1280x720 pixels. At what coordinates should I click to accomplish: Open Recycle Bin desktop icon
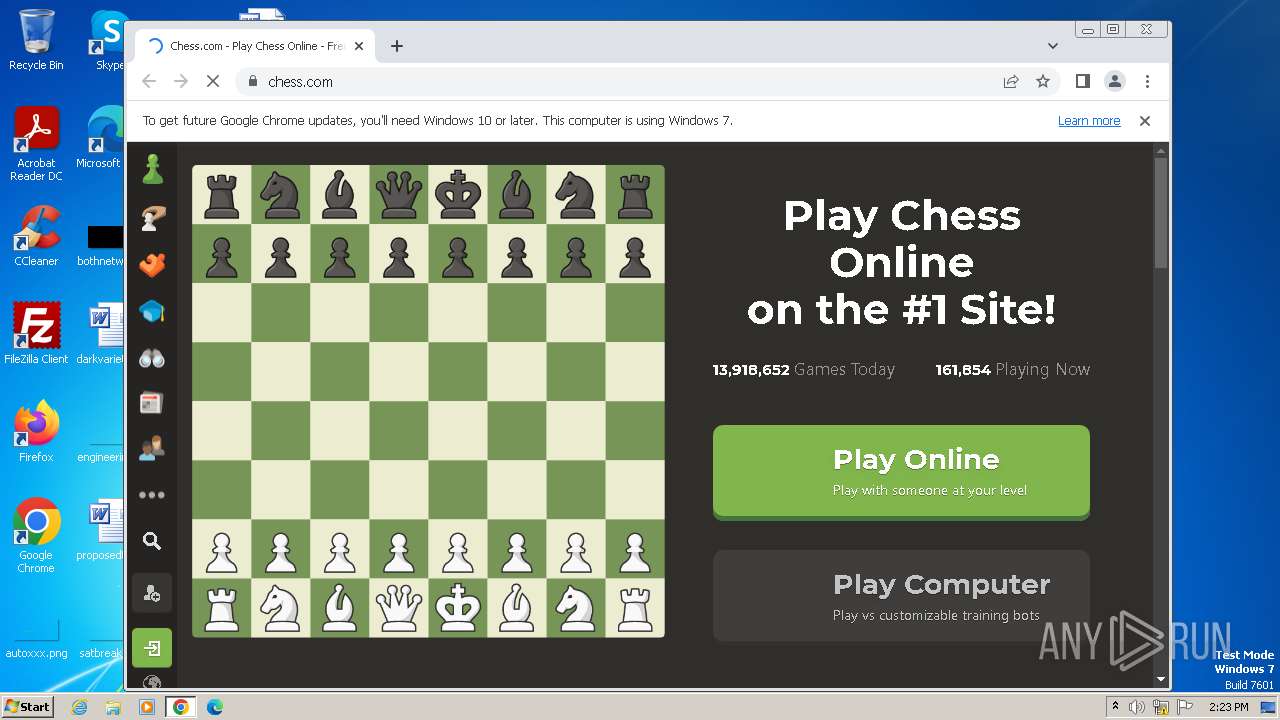36,40
